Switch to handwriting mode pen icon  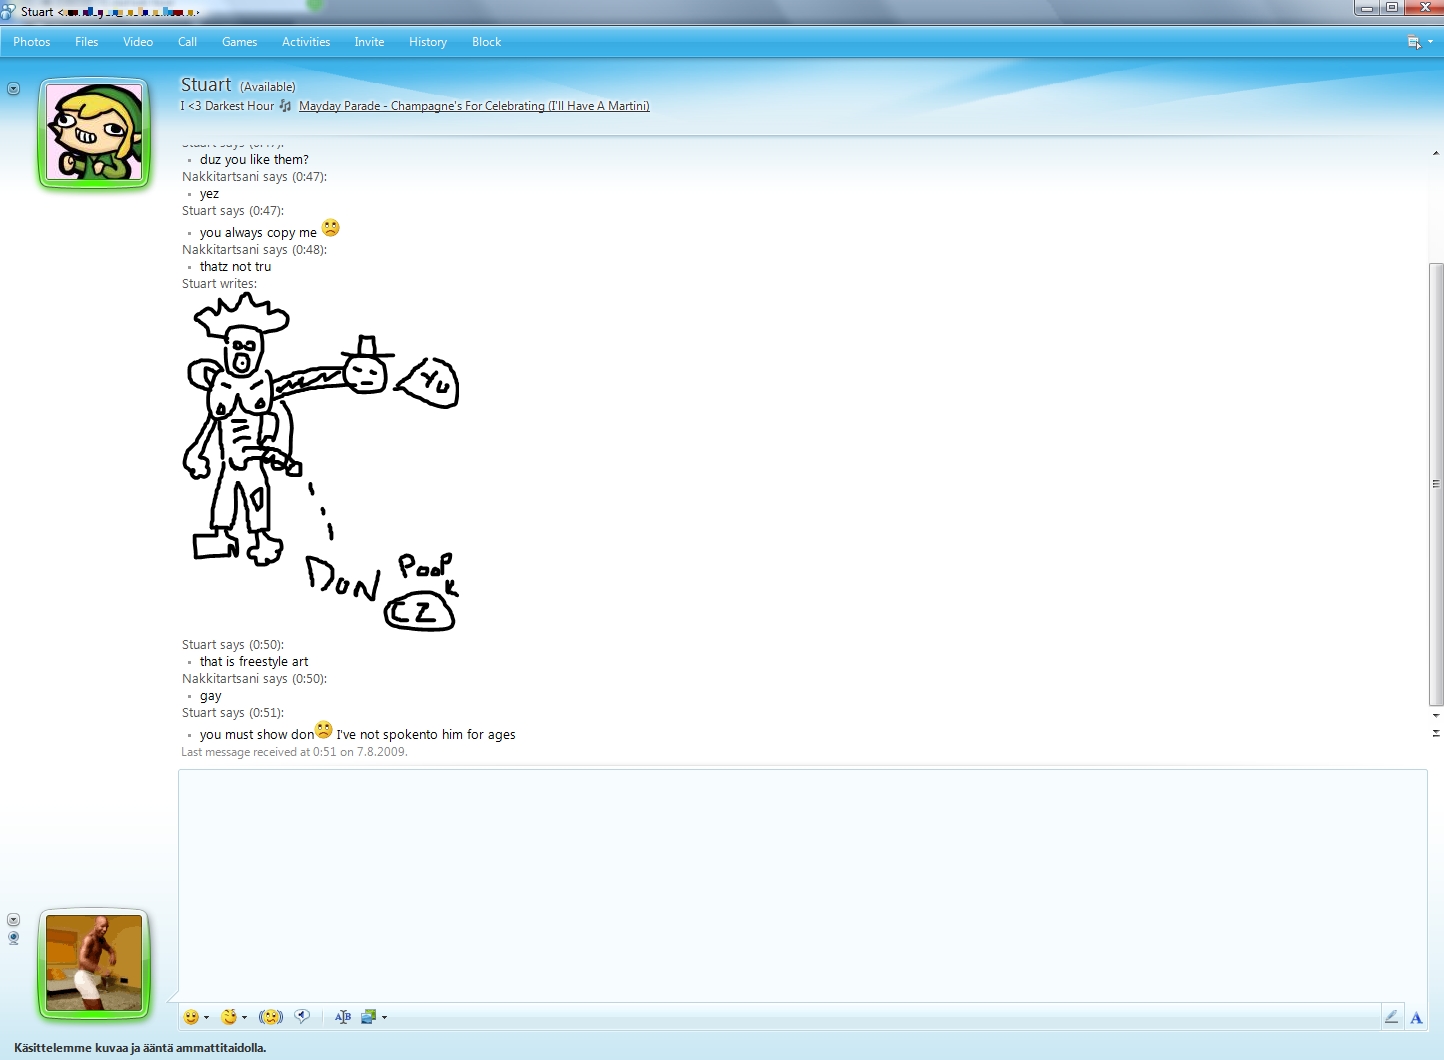[x=1391, y=1017]
